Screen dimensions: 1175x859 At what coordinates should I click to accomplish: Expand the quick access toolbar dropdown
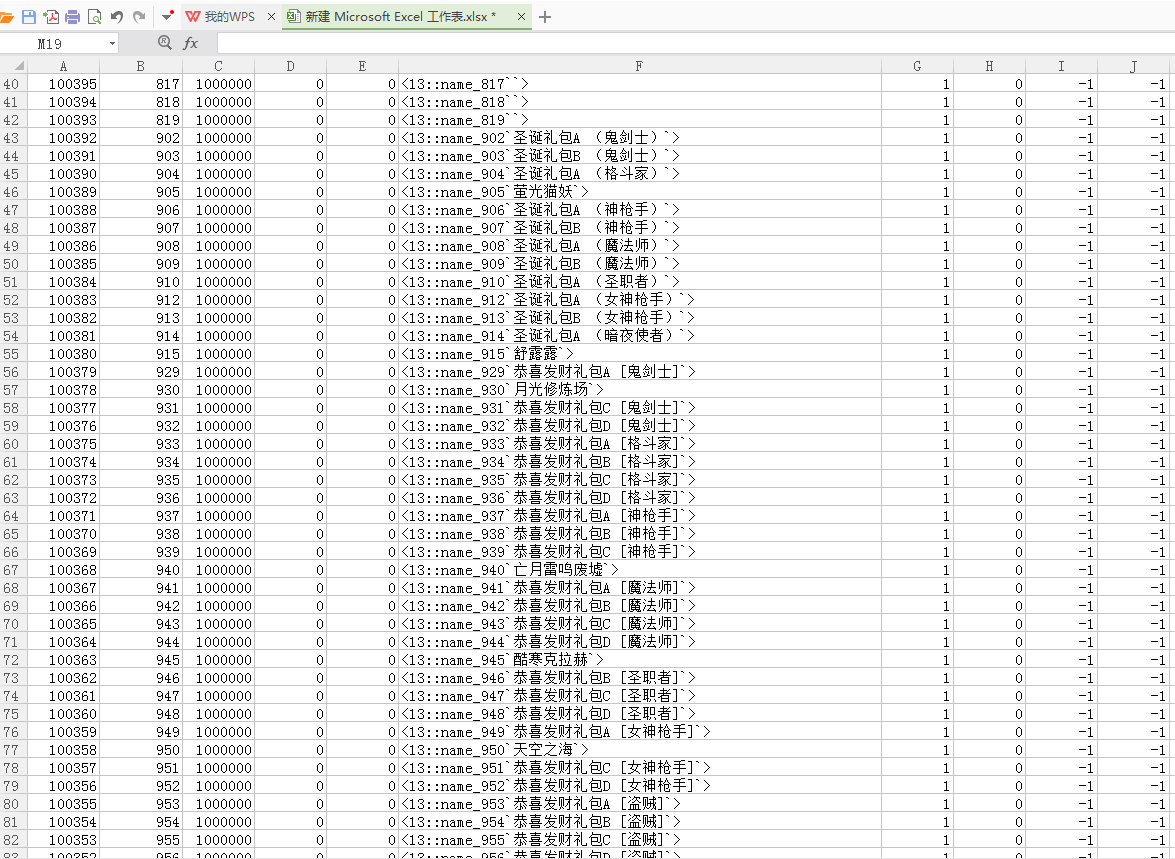pos(166,17)
